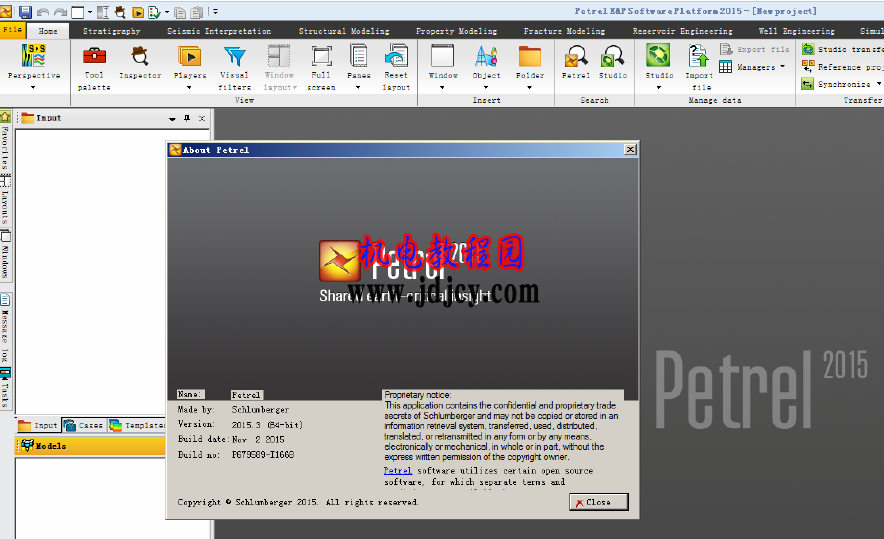Toggle auto-hide pin on Input pane
The width and height of the screenshot is (884, 539).
click(187, 118)
